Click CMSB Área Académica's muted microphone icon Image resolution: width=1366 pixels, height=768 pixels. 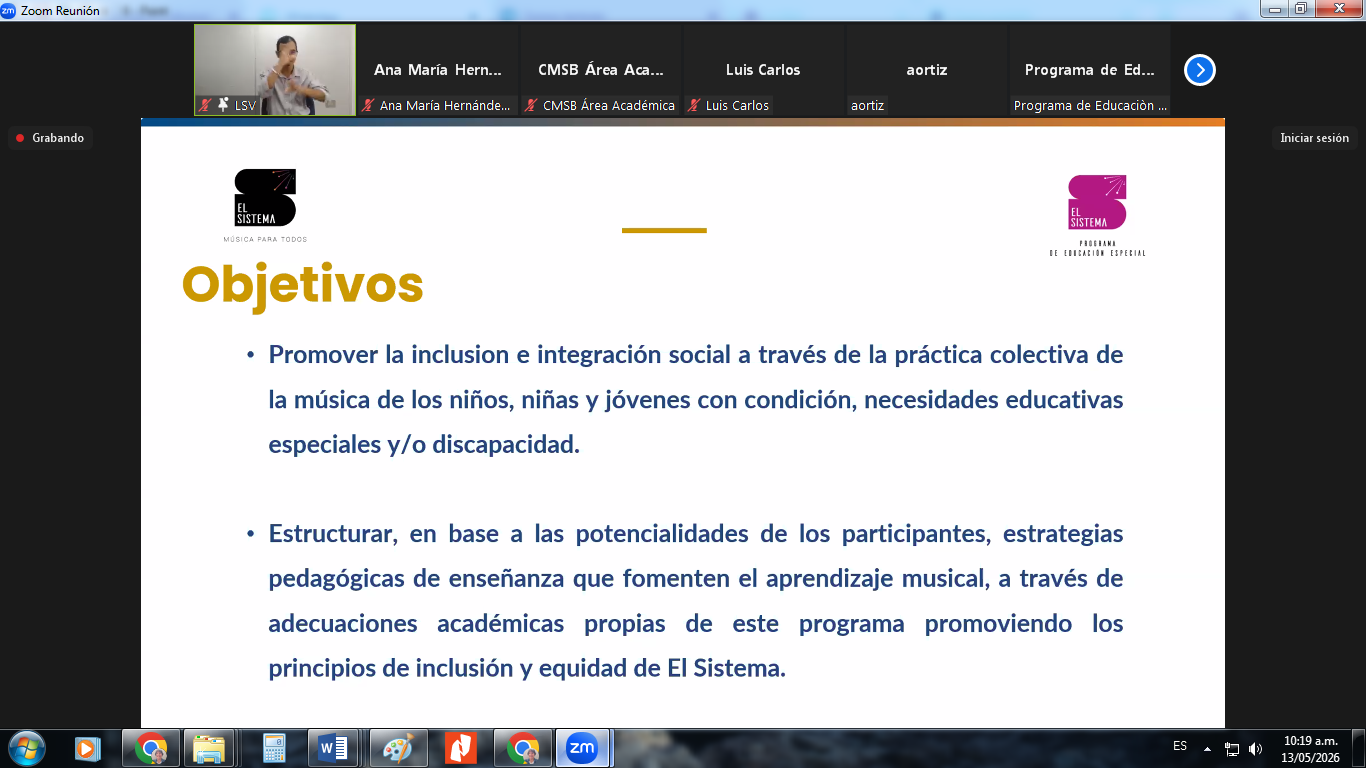pos(531,105)
